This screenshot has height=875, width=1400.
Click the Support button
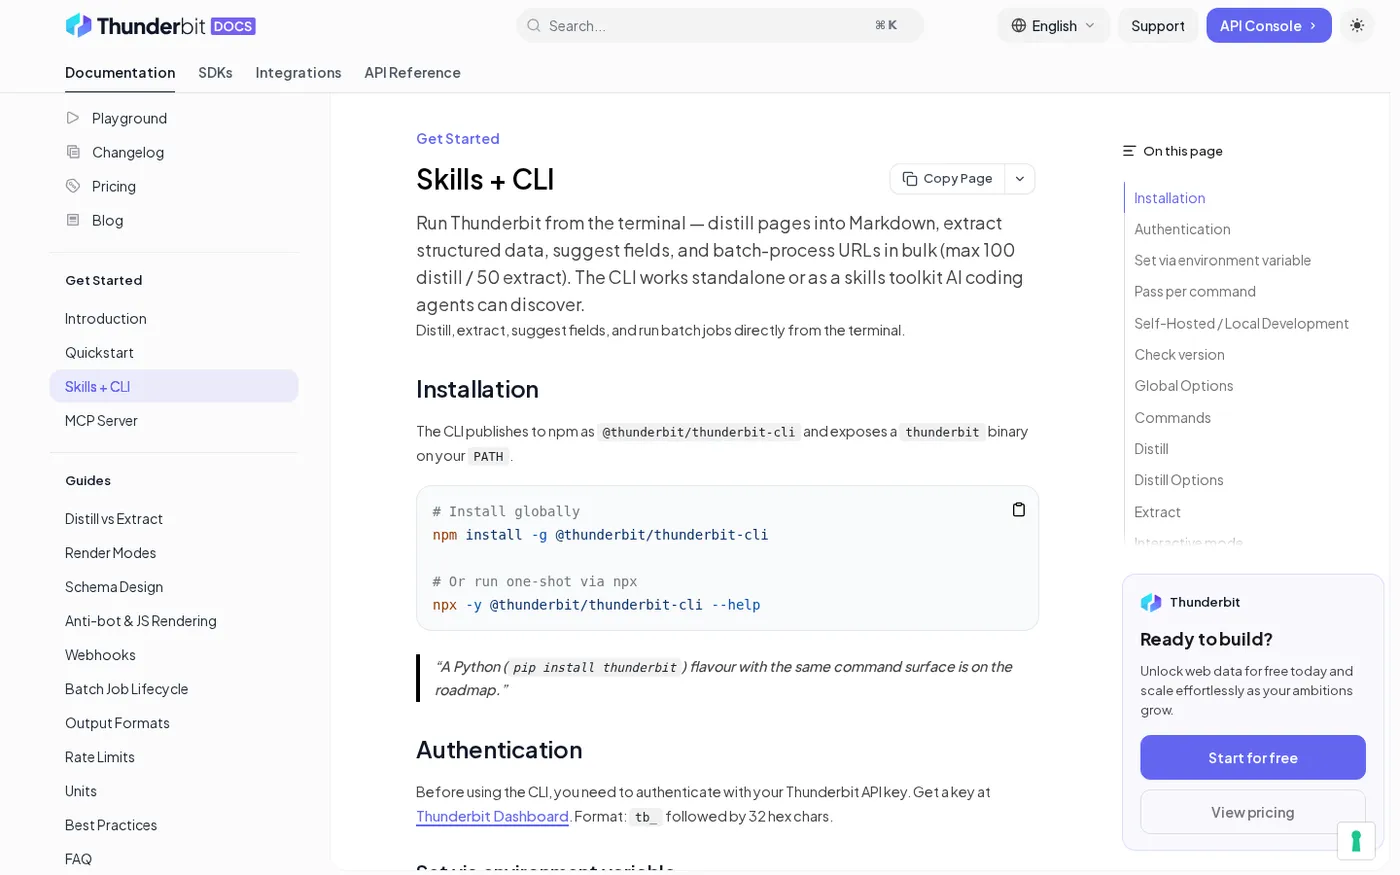point(1158,26)
